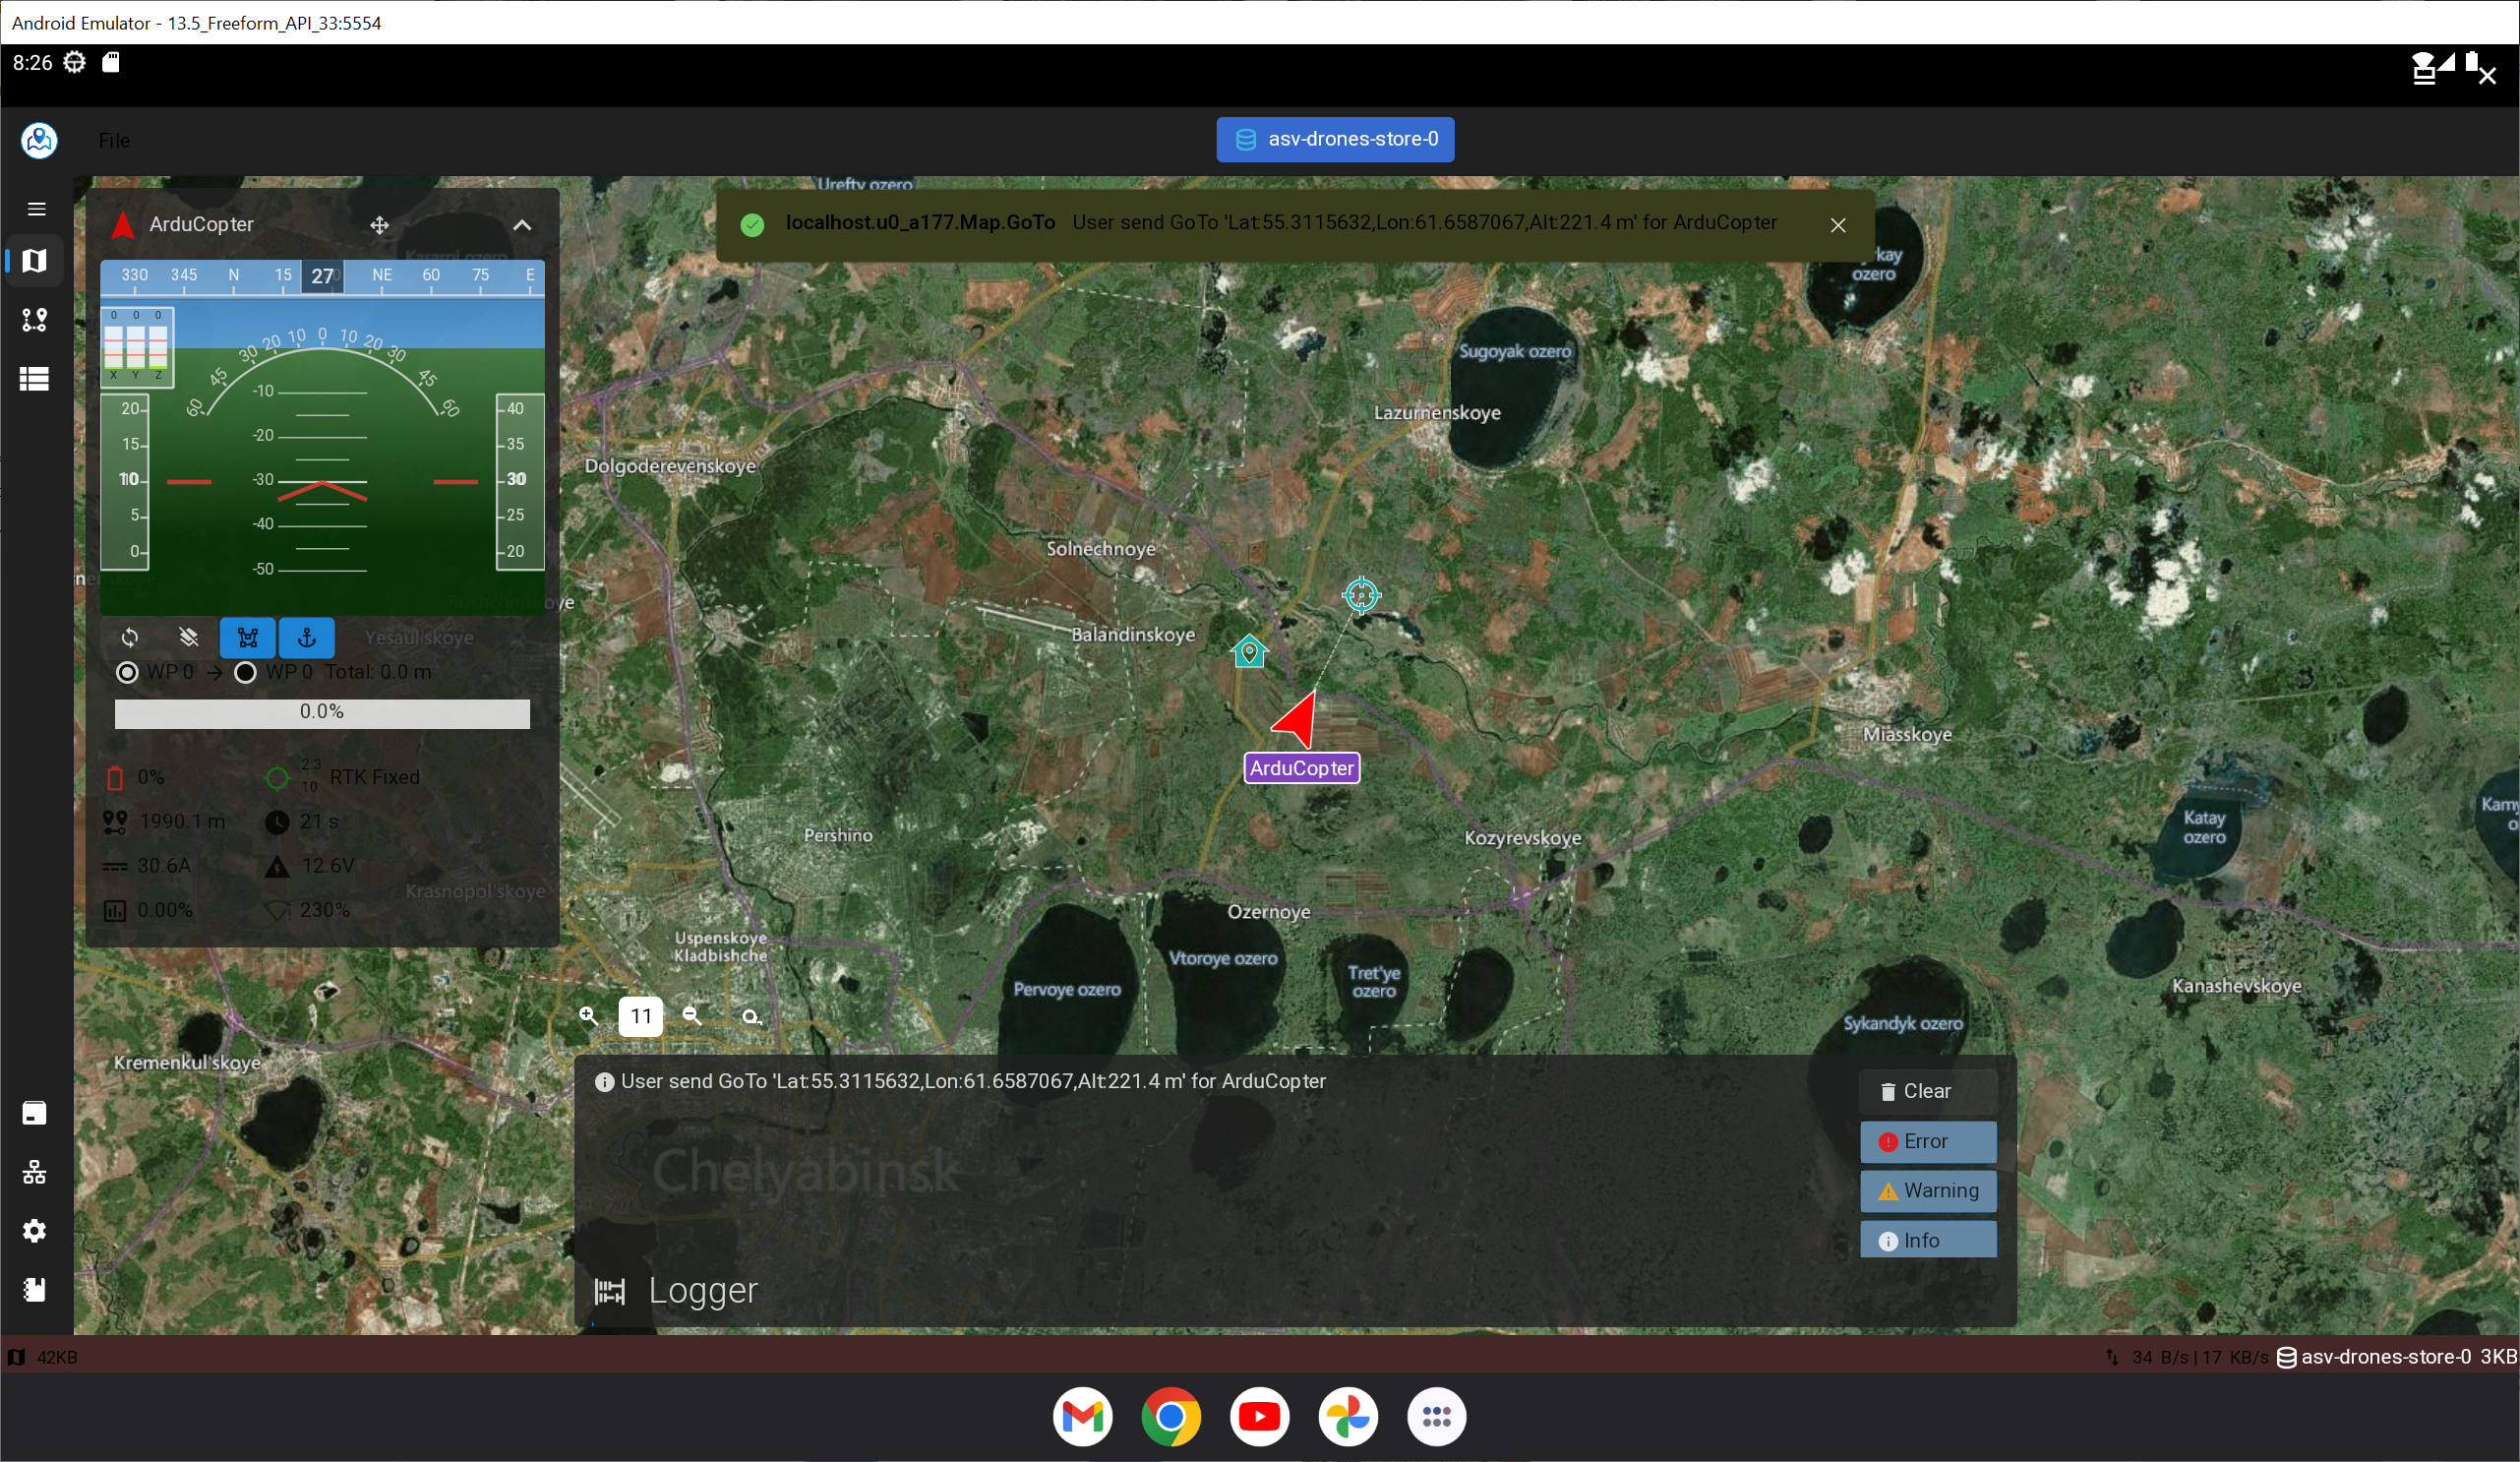The image size is (2520, 1462).
Task: Dismiss the GoTo notification banner
Action: tap(1838, 225)
